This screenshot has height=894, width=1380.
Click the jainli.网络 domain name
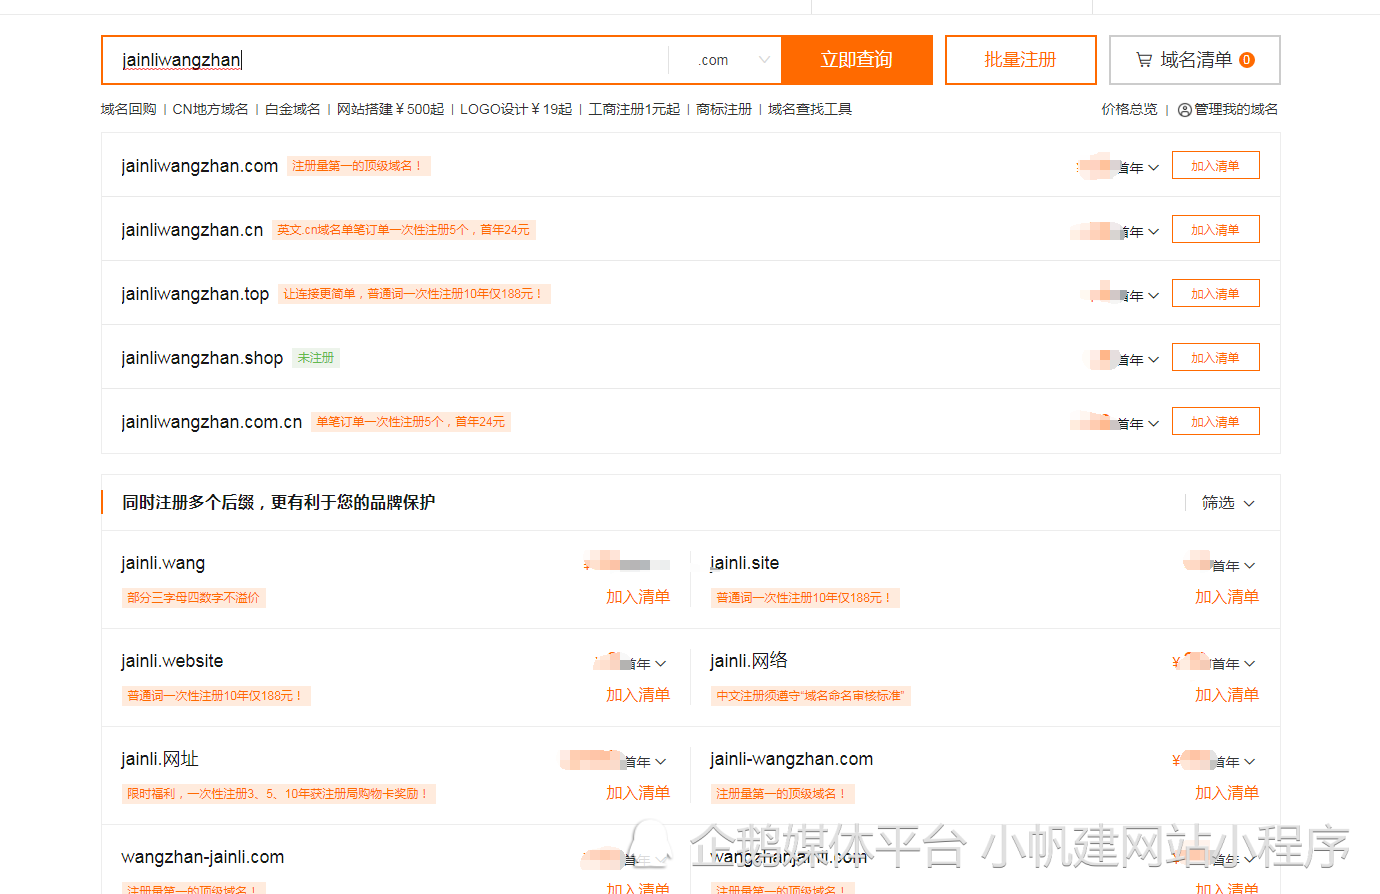tap(749, 661)
